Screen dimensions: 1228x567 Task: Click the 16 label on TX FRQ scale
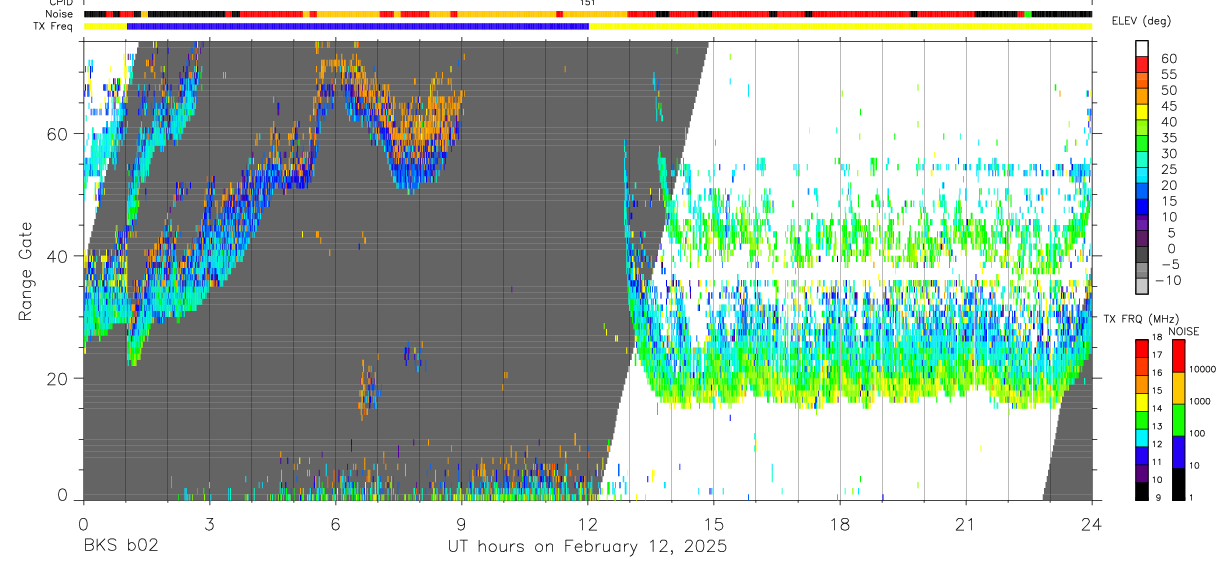(1157, 374)
